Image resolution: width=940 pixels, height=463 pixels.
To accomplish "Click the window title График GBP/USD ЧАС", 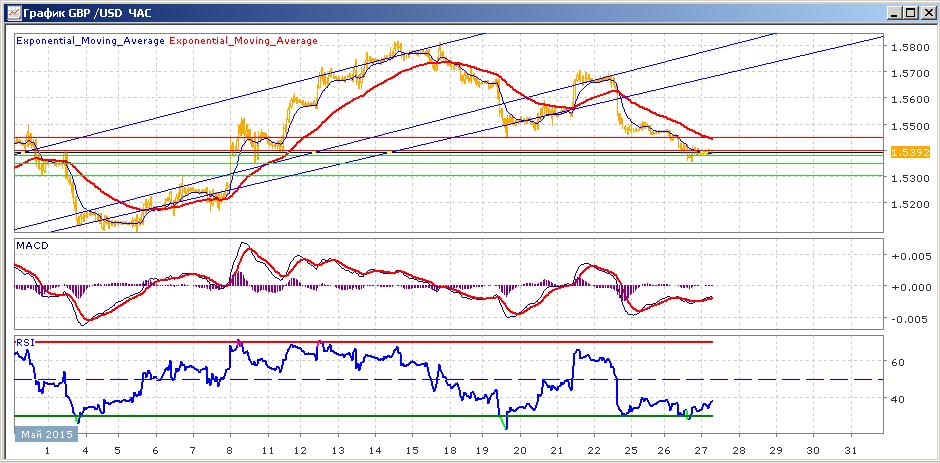I will click(x=81, y=12).
